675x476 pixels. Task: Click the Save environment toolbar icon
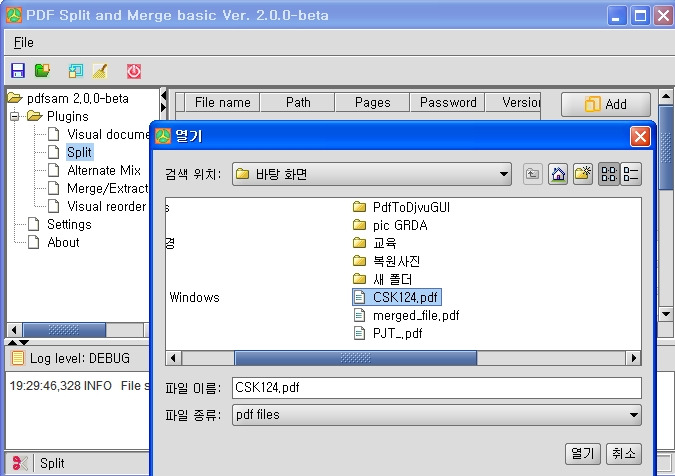tap(18, 71)
